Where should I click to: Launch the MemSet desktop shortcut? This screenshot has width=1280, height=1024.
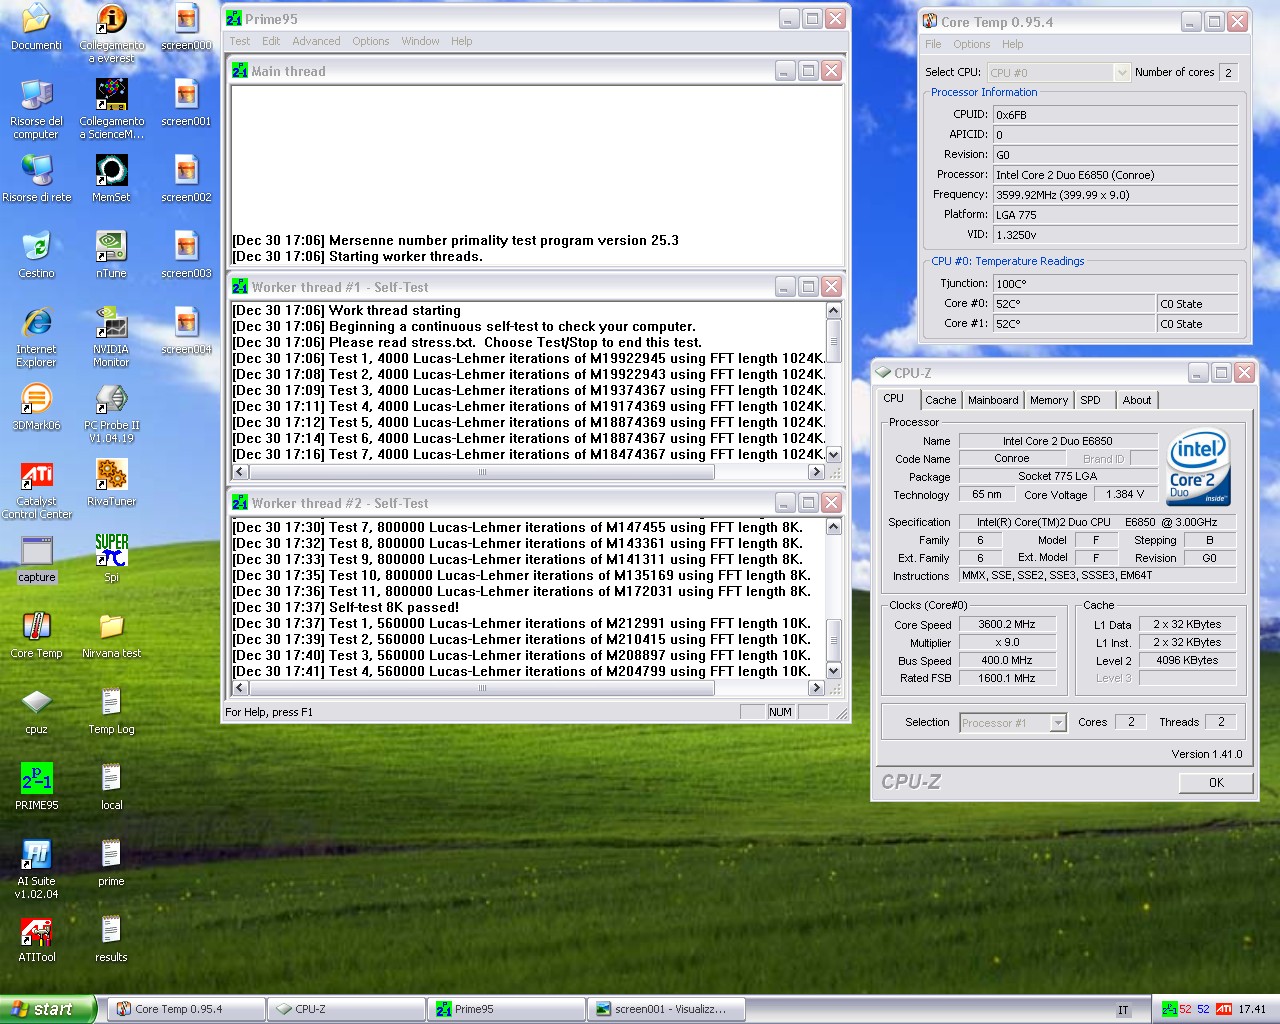(111, 179)
